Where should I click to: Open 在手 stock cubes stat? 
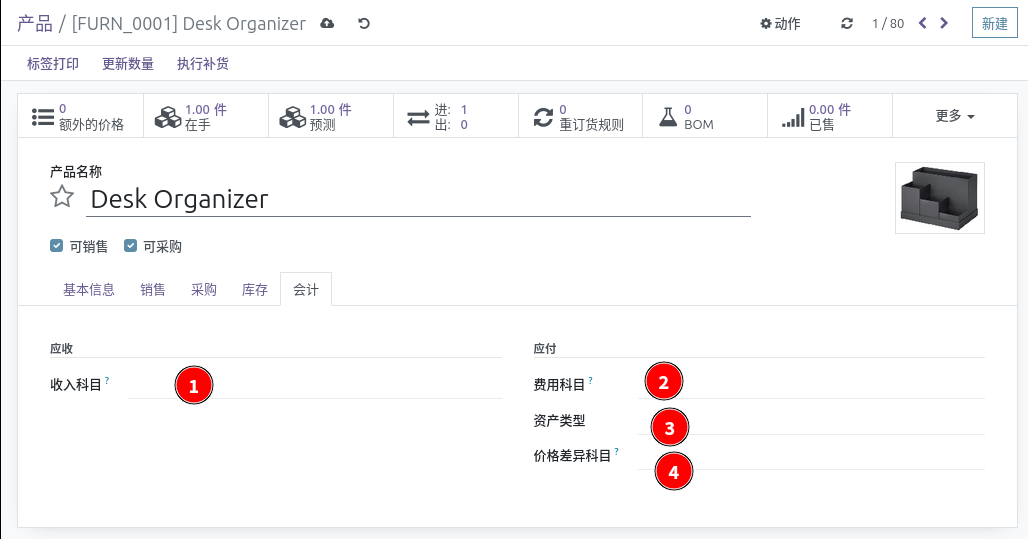(x=206, y=116)
